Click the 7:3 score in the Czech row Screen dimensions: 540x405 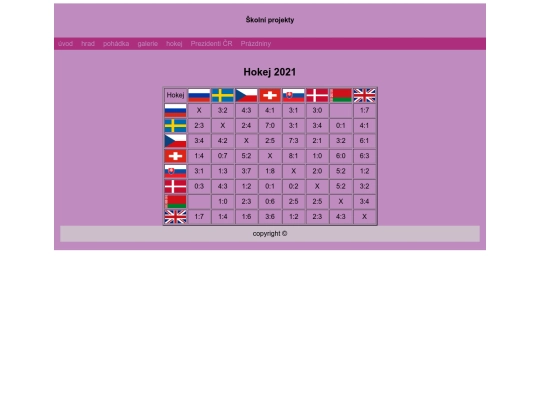tap(293, 141)
